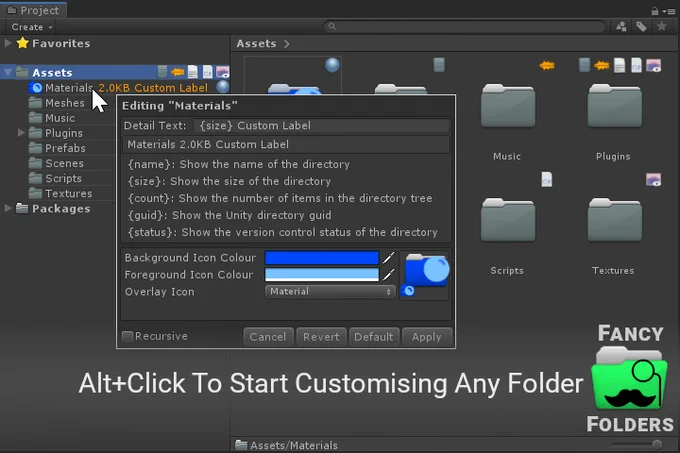Screen dimensions: 680x453
Task: Select the Meshes folder in tree
Action: tap(65, 103)
